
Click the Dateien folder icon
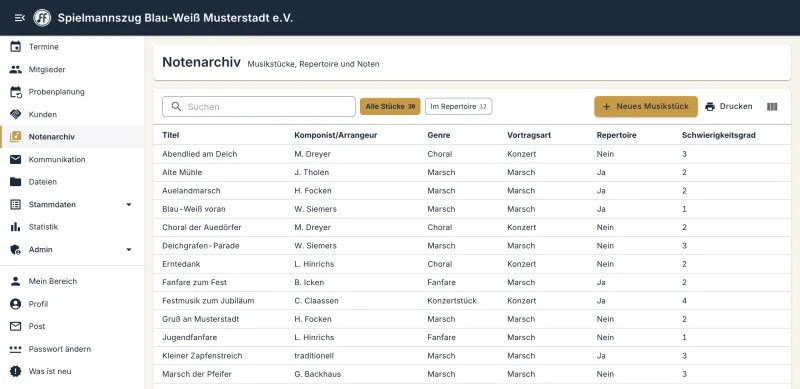click(x=16, y=182)
